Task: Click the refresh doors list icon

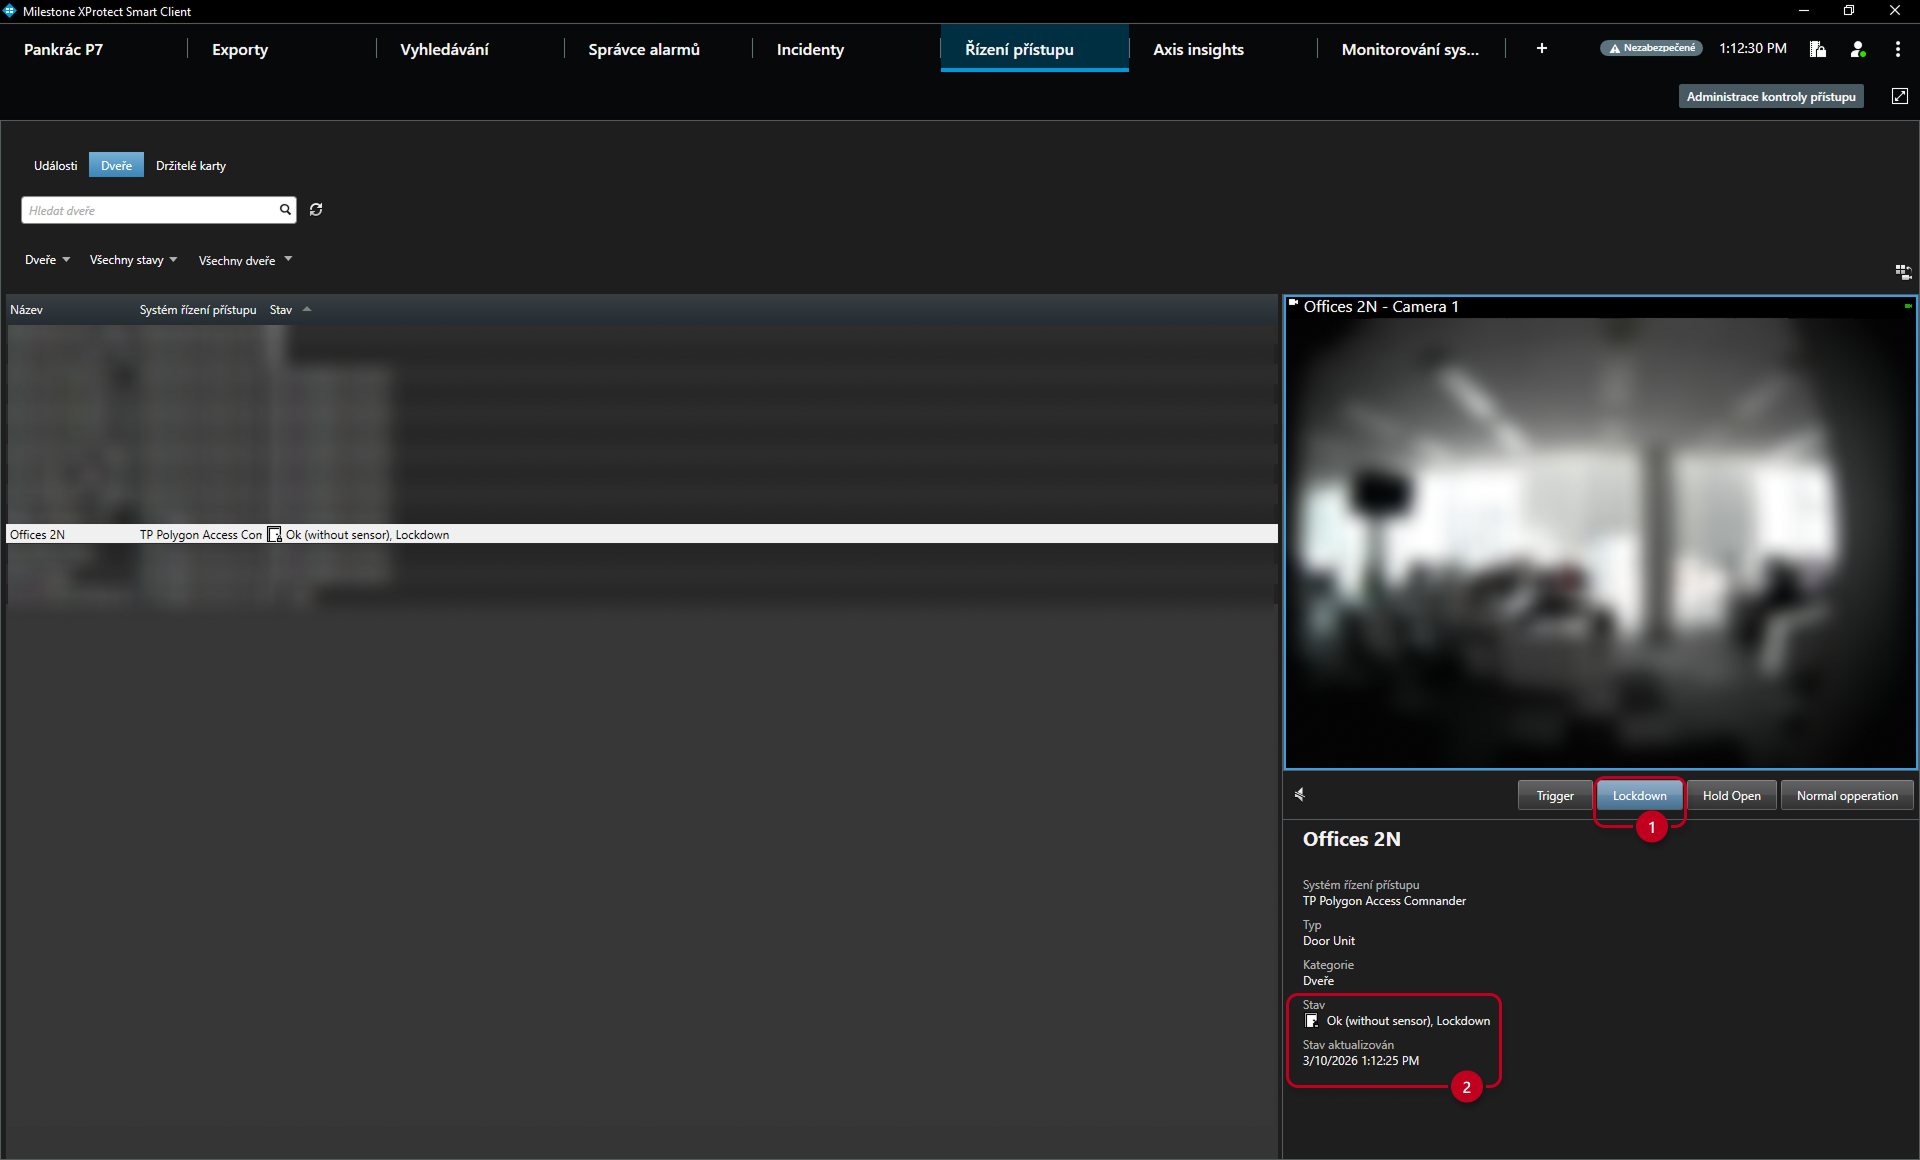Action: click(x=316, y=210)
